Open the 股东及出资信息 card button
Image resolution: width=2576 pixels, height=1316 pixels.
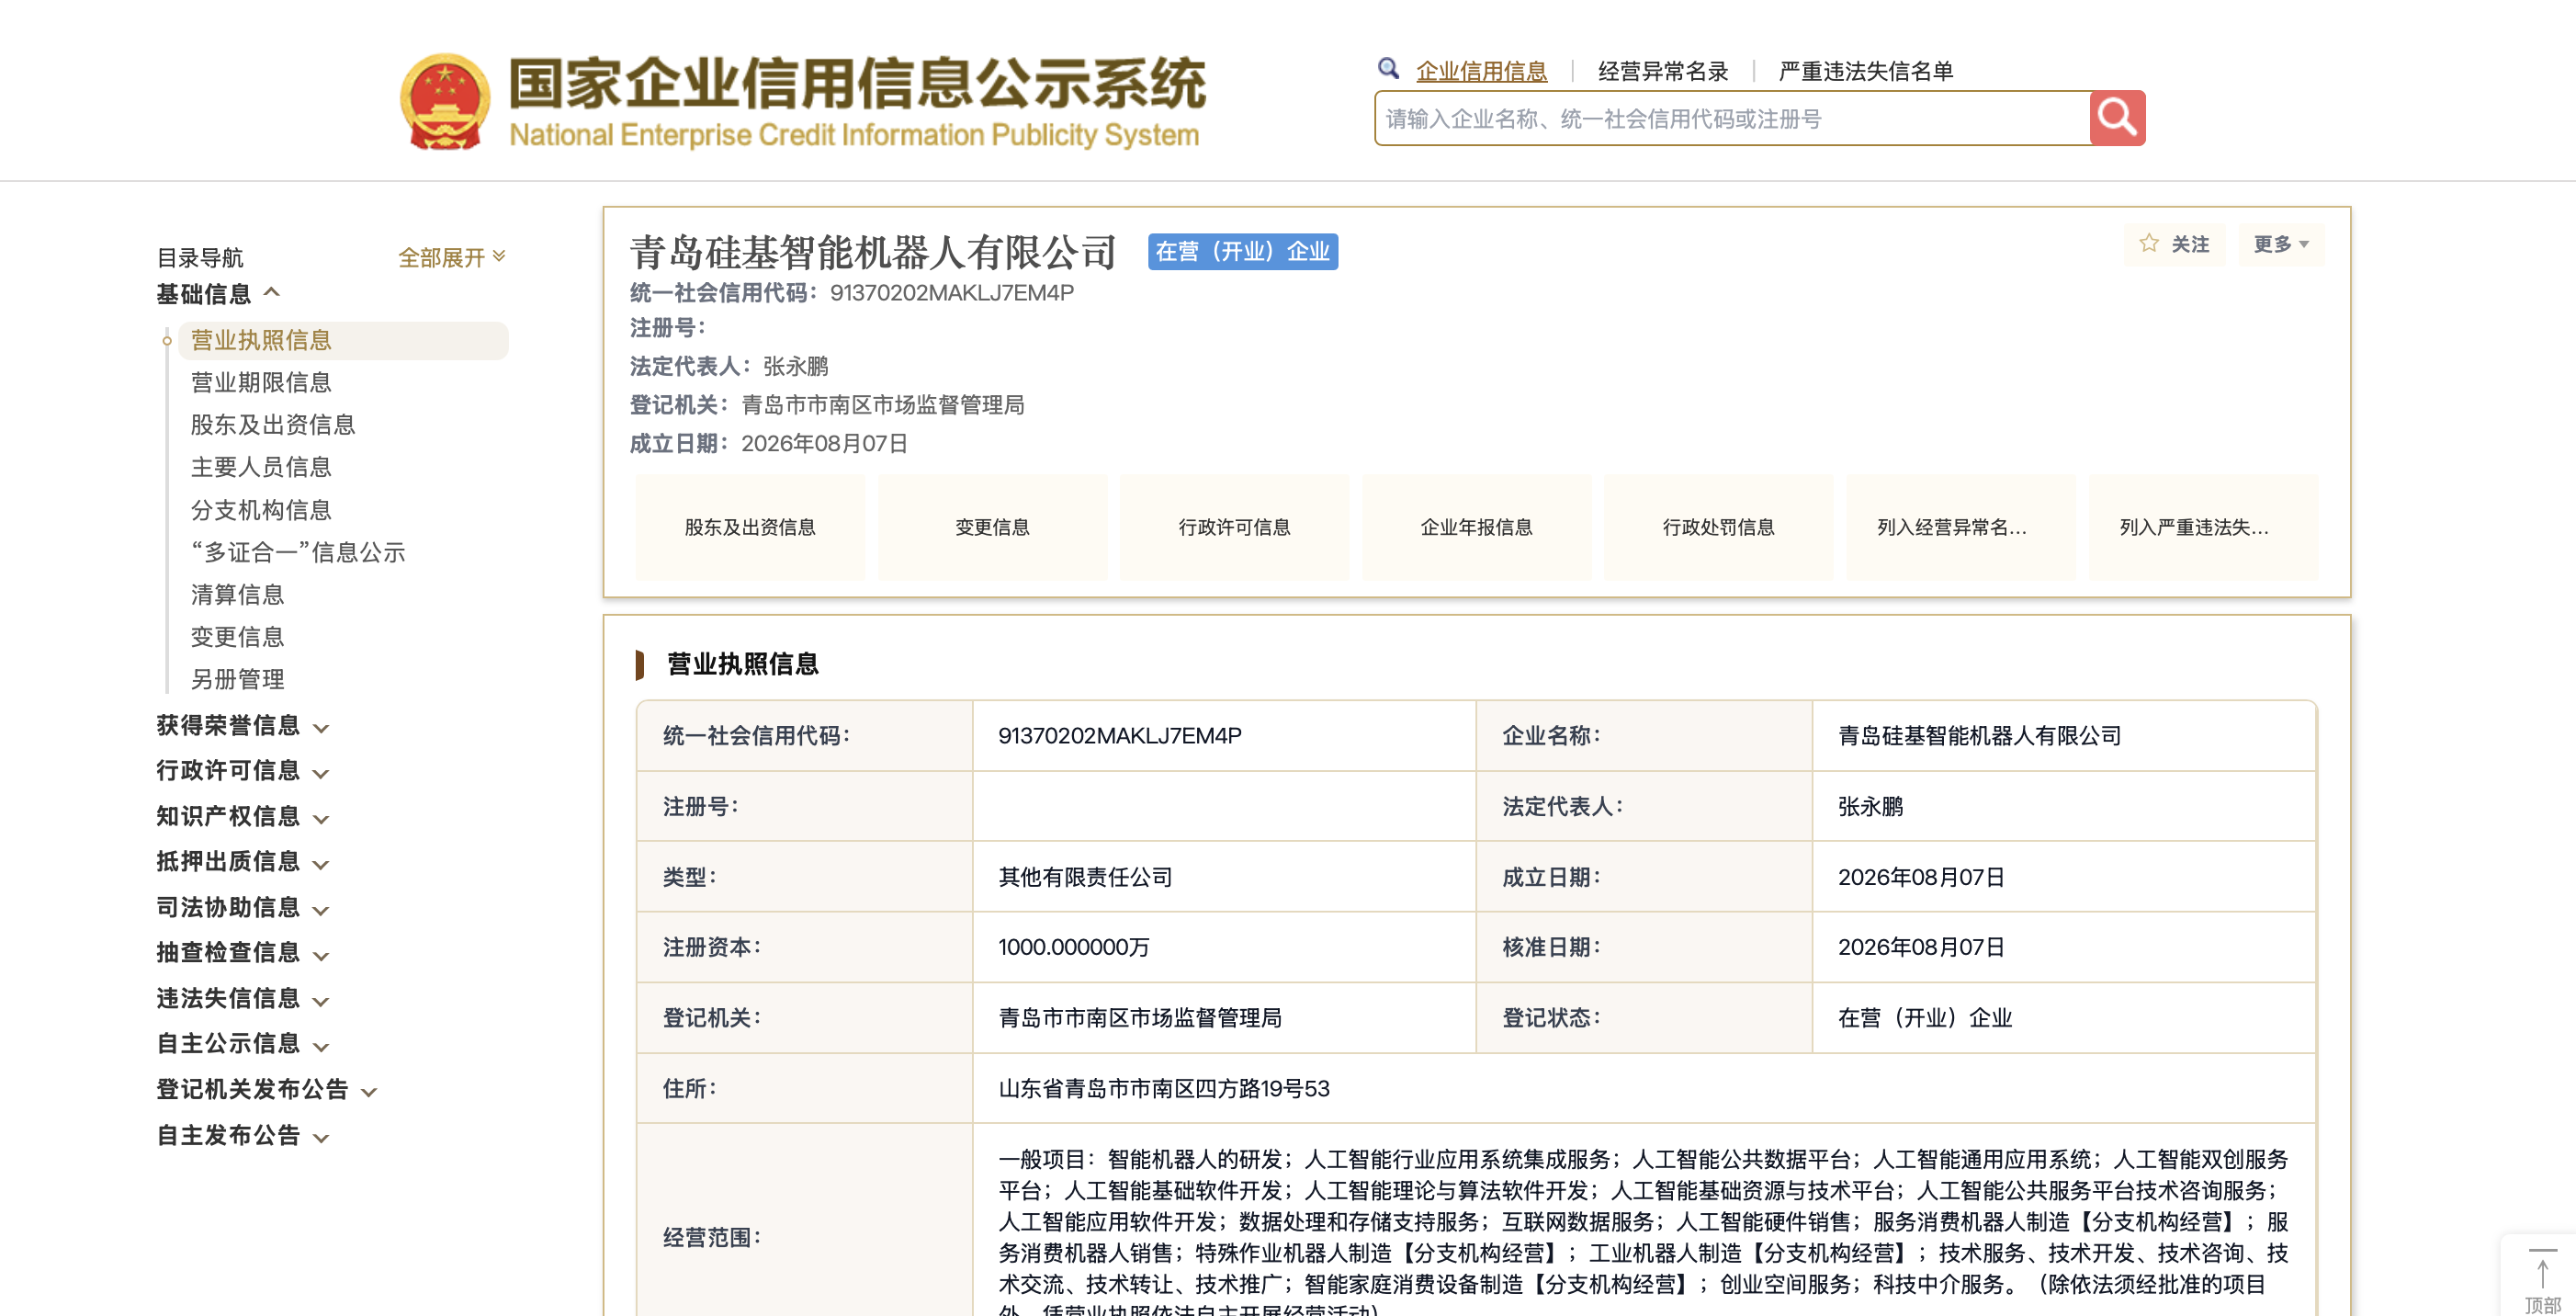[x=750, y=527]
